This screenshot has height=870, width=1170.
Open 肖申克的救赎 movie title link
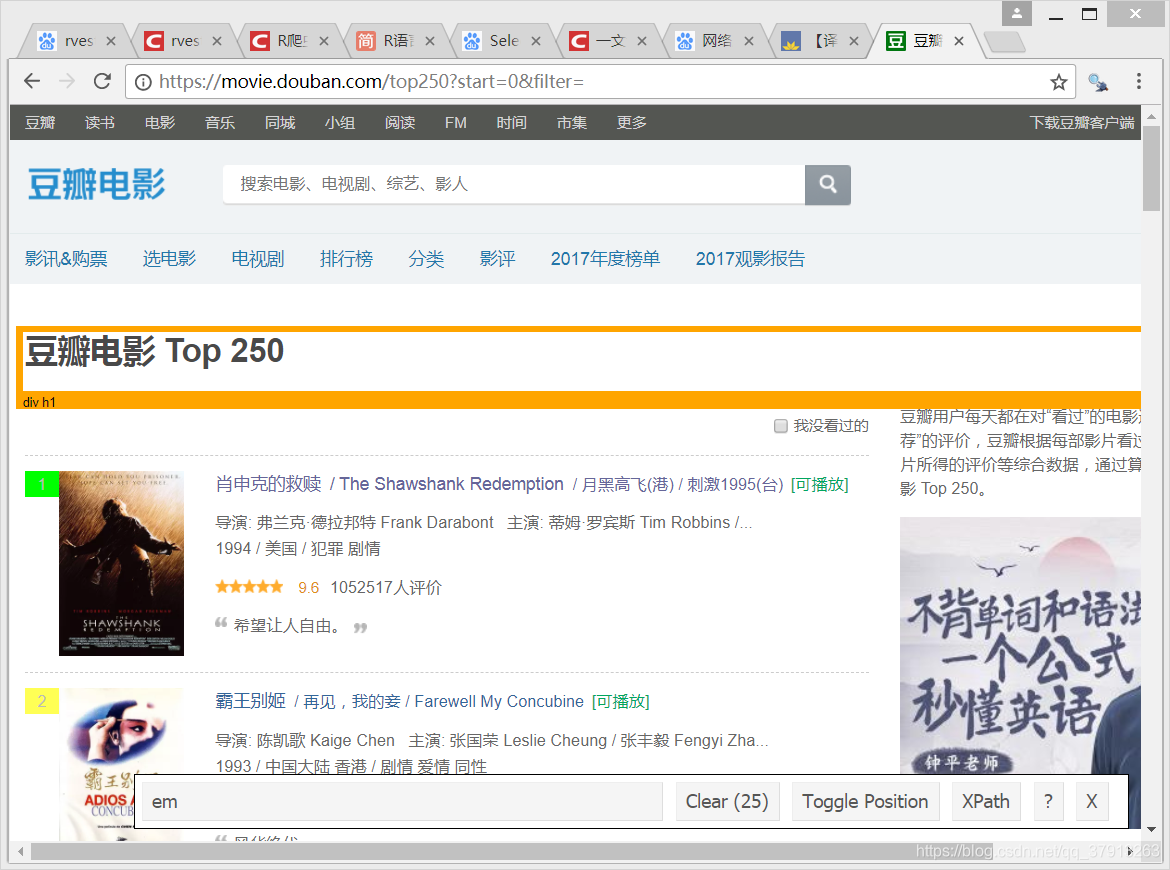pos(269,484)
